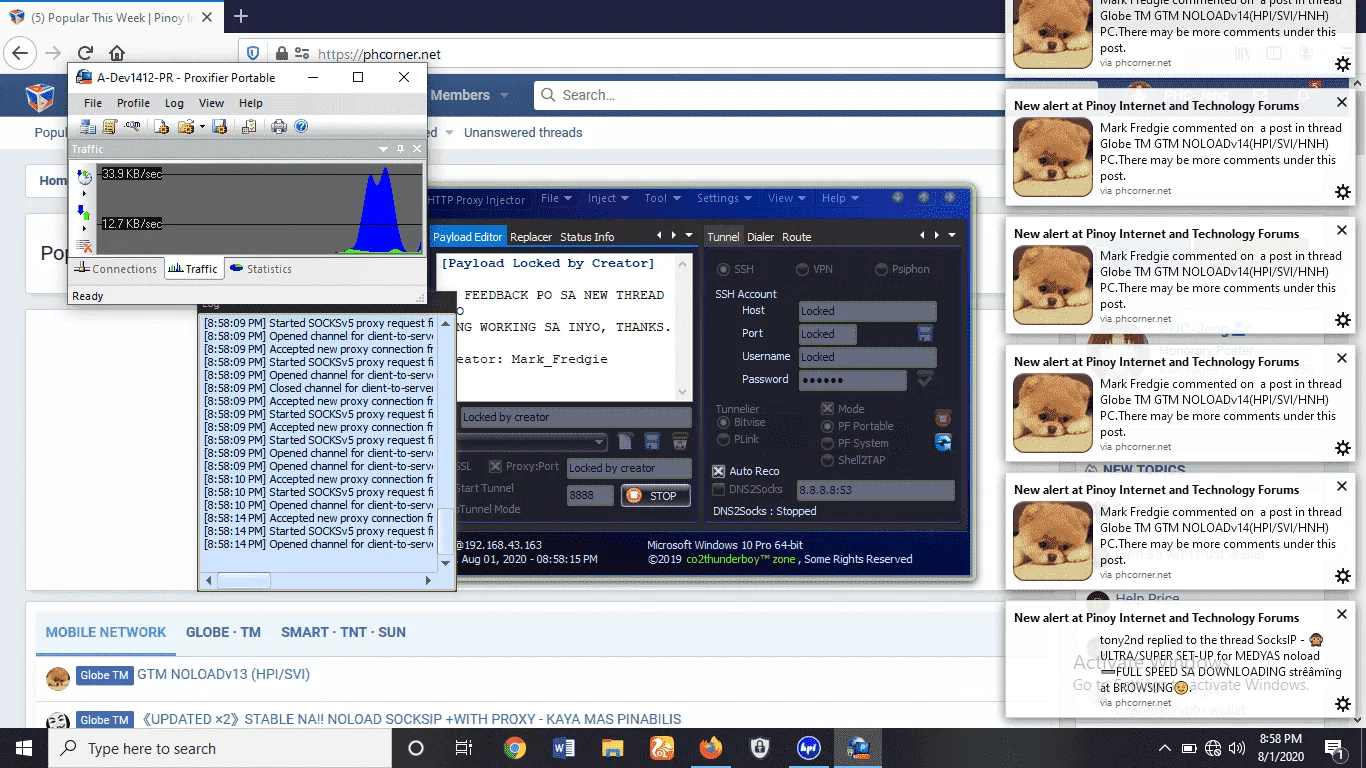Switch to the Dialer tab
The width and height of the screenshot is (1366, 768).
click(760, 237)
